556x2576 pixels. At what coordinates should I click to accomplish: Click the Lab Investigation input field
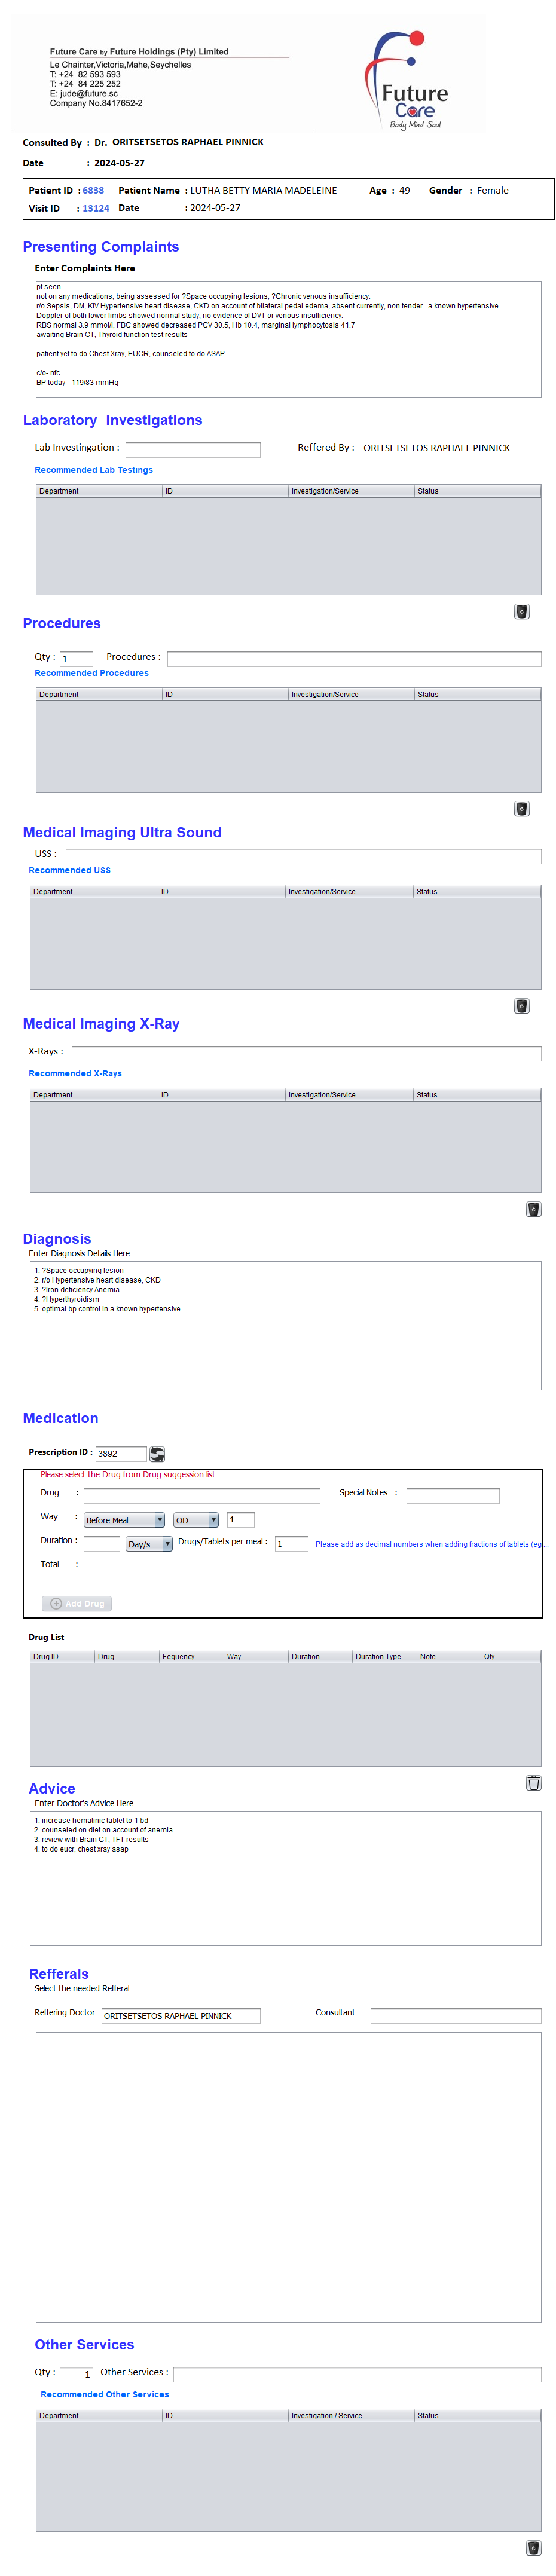coord(192,449)
